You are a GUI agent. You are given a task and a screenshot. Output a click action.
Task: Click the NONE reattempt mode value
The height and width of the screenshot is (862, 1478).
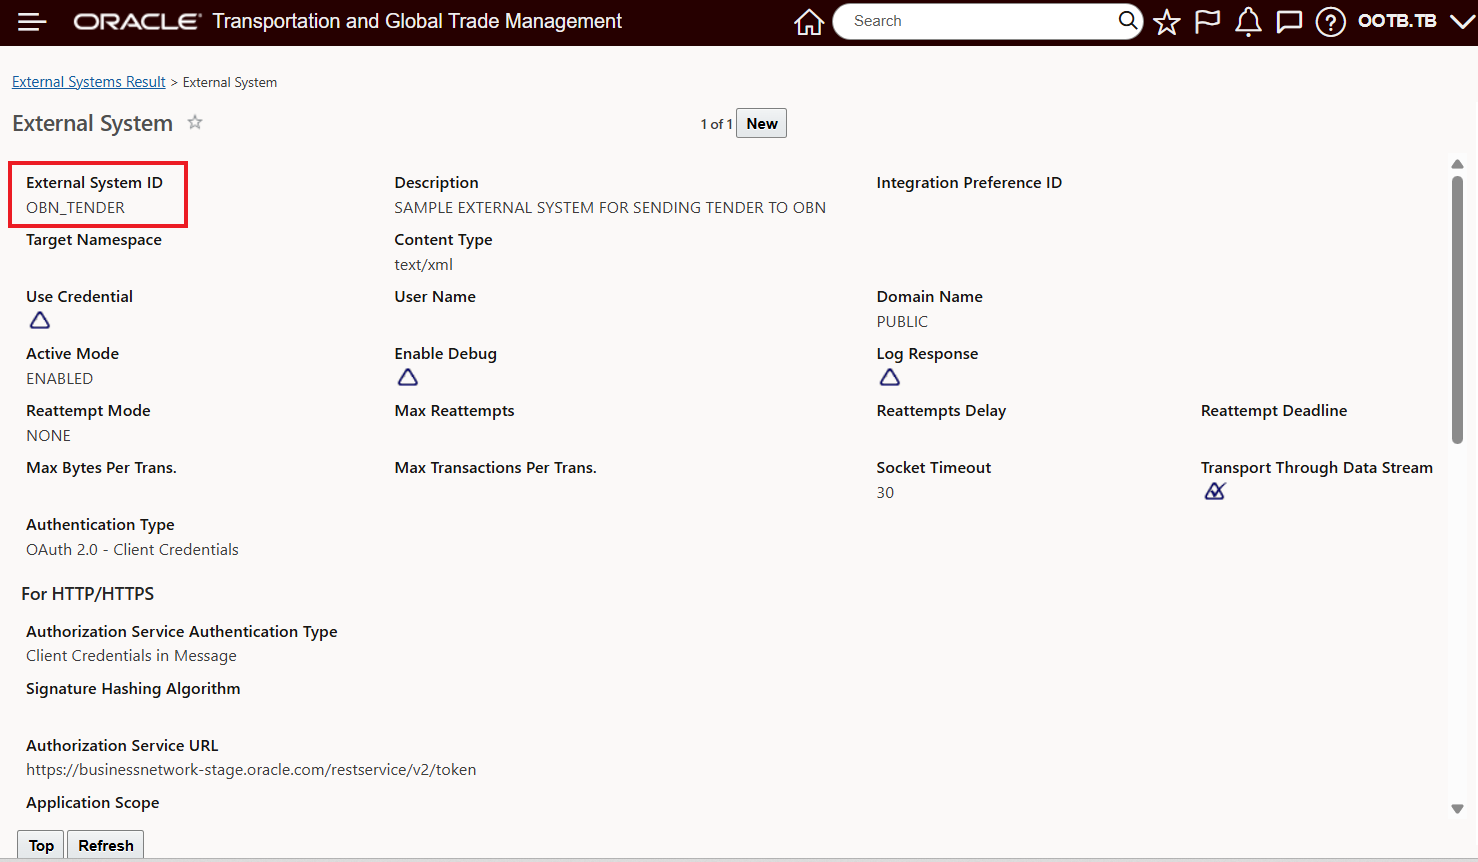click(49, 436)
